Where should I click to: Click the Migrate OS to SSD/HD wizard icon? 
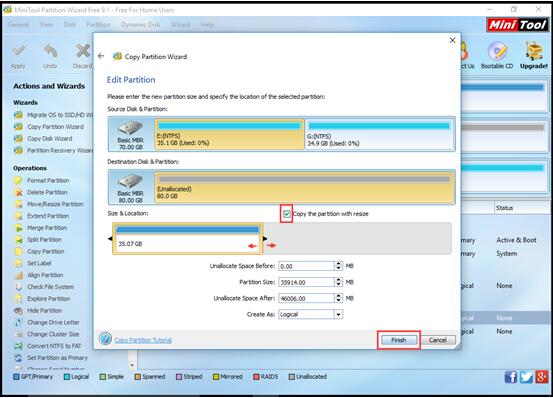tap(18, 115)
